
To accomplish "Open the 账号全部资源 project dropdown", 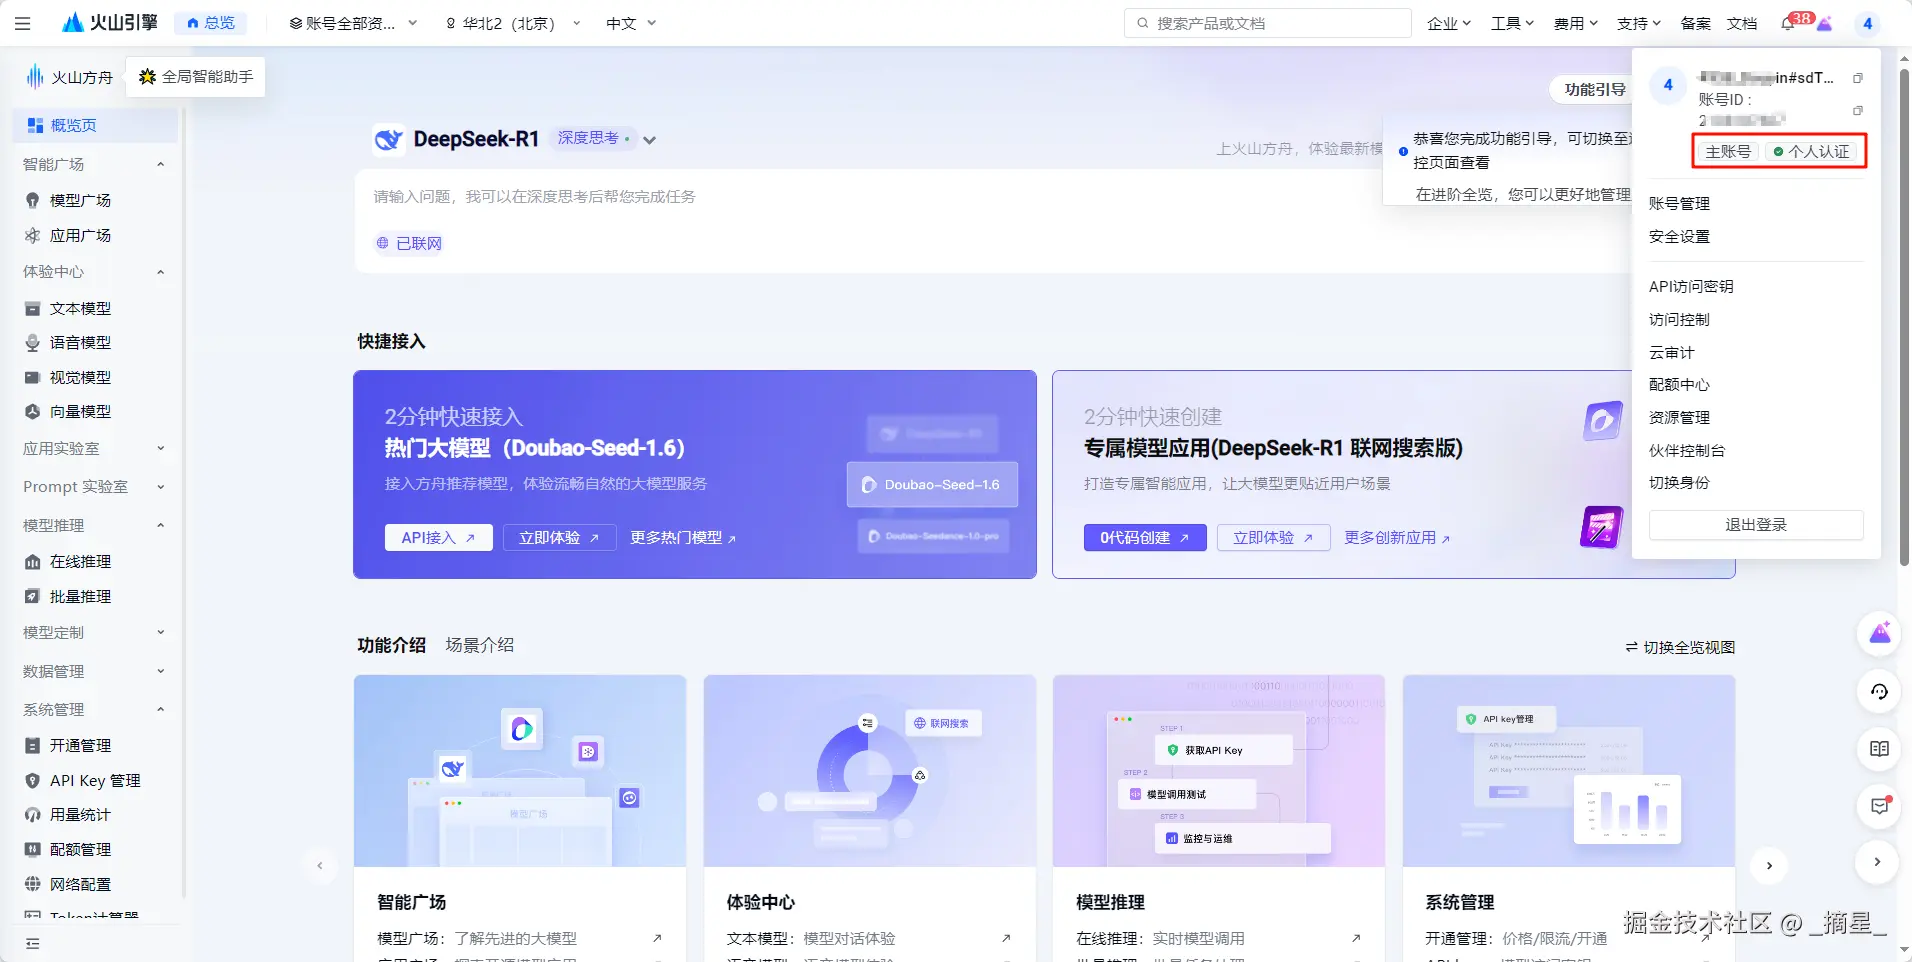I will click(353, 23).
